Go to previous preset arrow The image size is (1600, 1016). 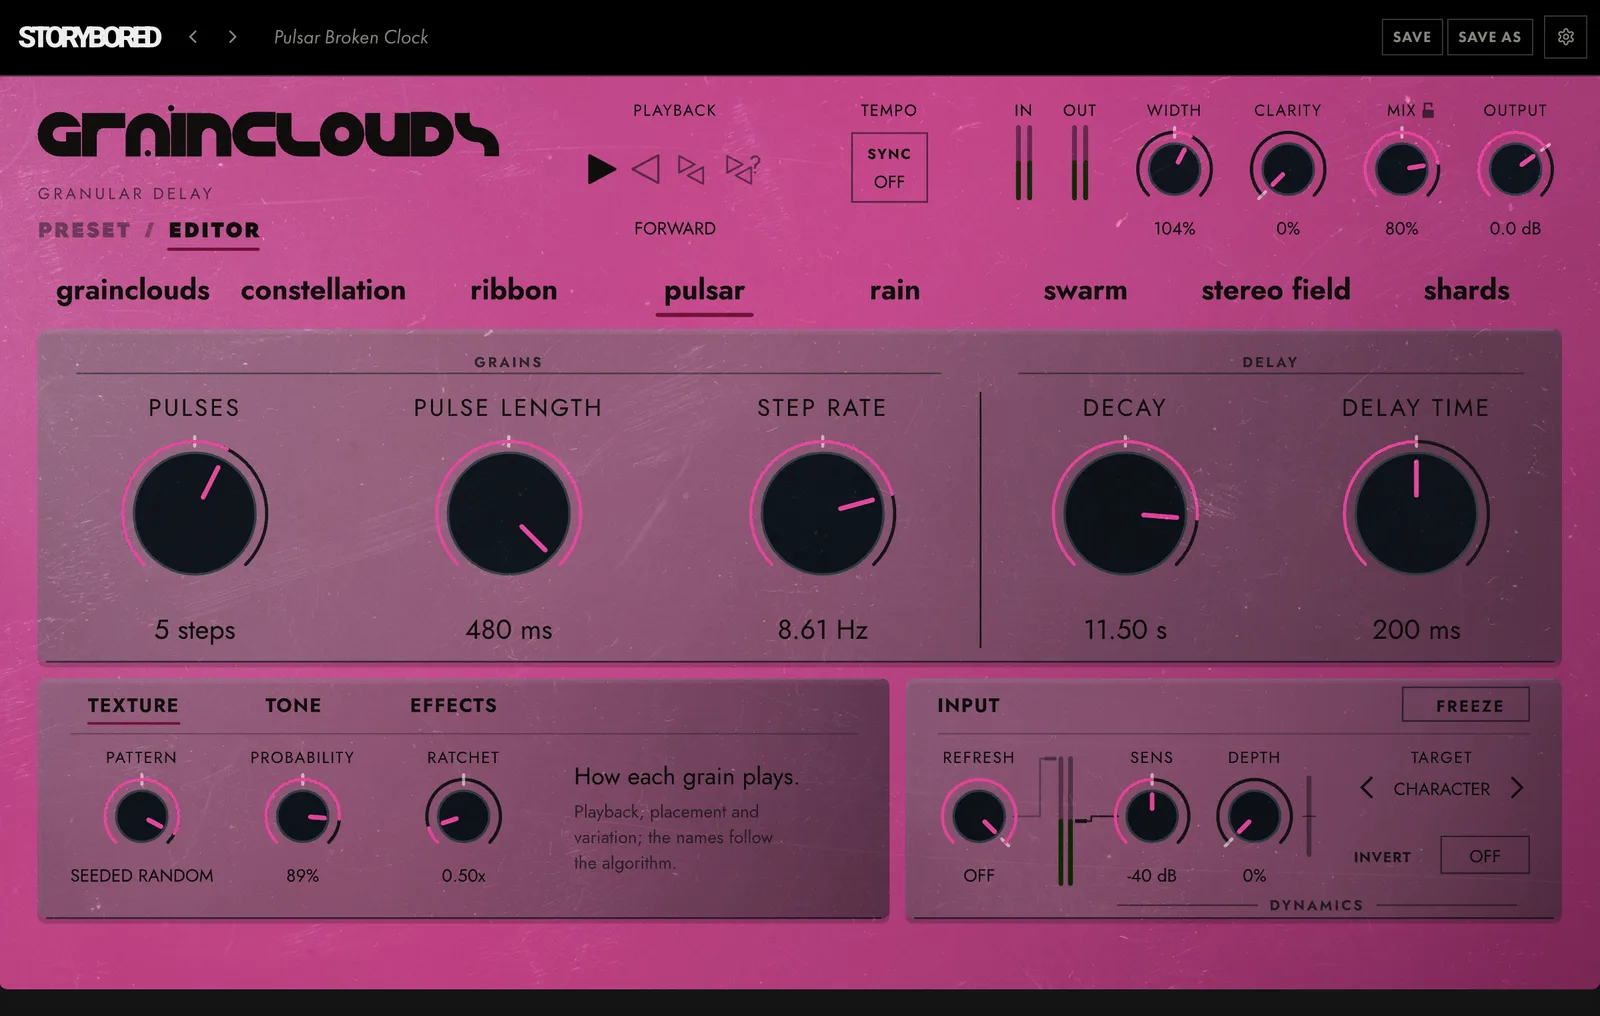tap(193, 37)
